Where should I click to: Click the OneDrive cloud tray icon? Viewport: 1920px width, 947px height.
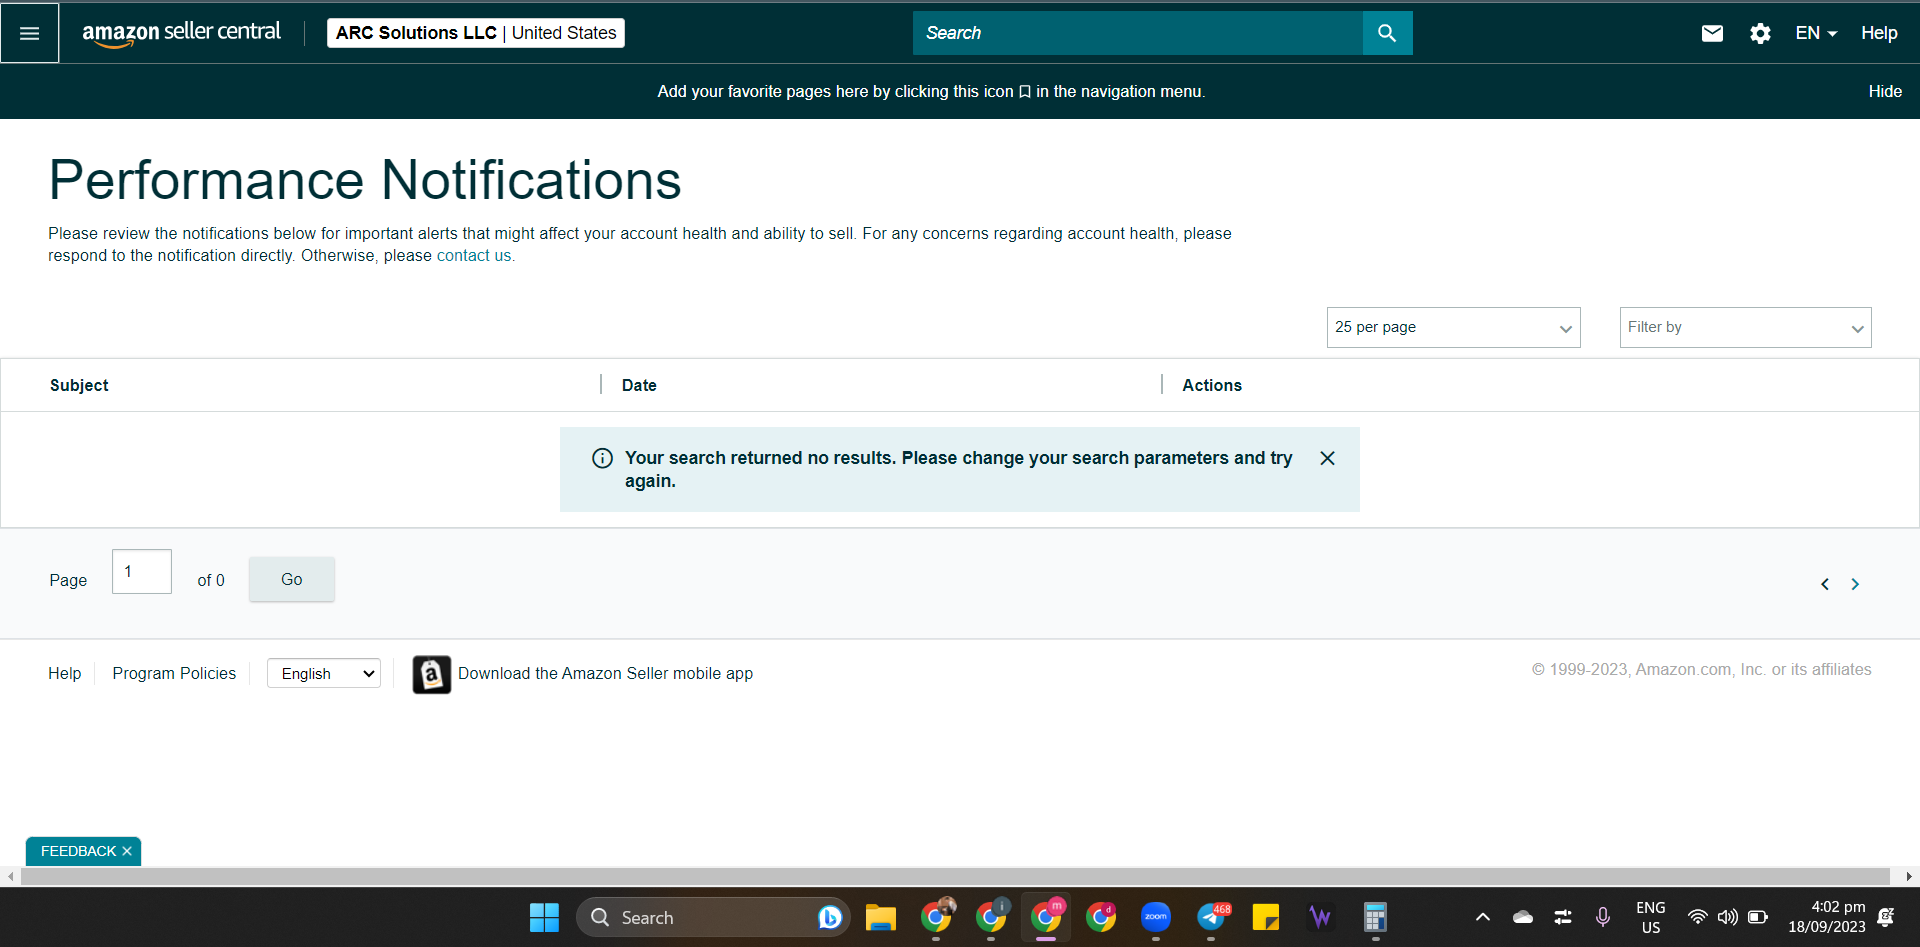point(1523,917)
